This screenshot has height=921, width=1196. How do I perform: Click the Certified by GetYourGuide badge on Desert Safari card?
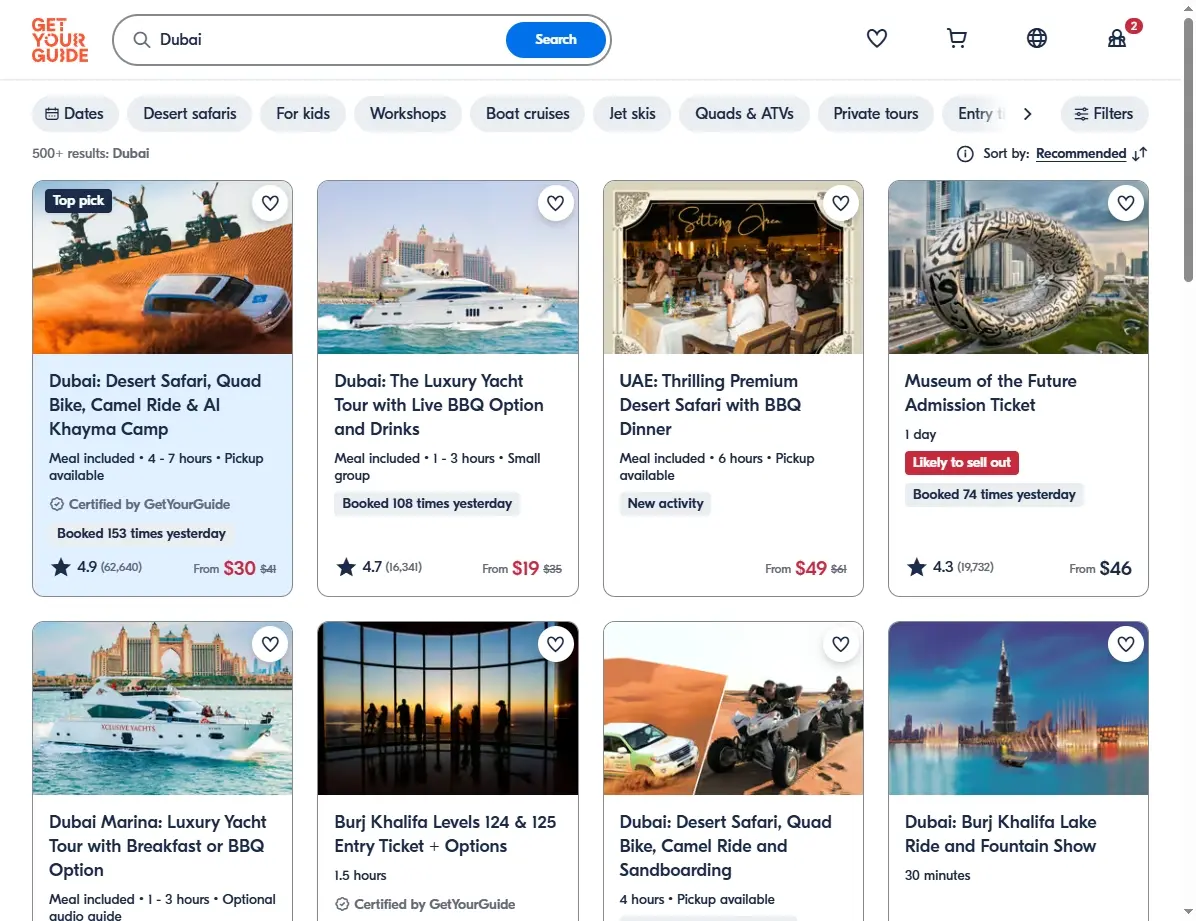(x=140, y=504)
